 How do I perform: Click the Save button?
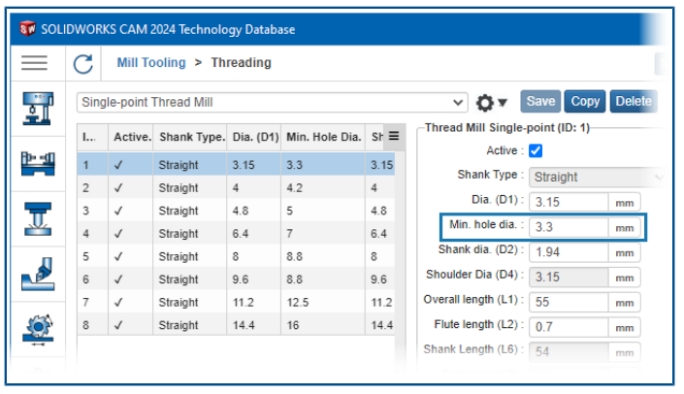540,101
